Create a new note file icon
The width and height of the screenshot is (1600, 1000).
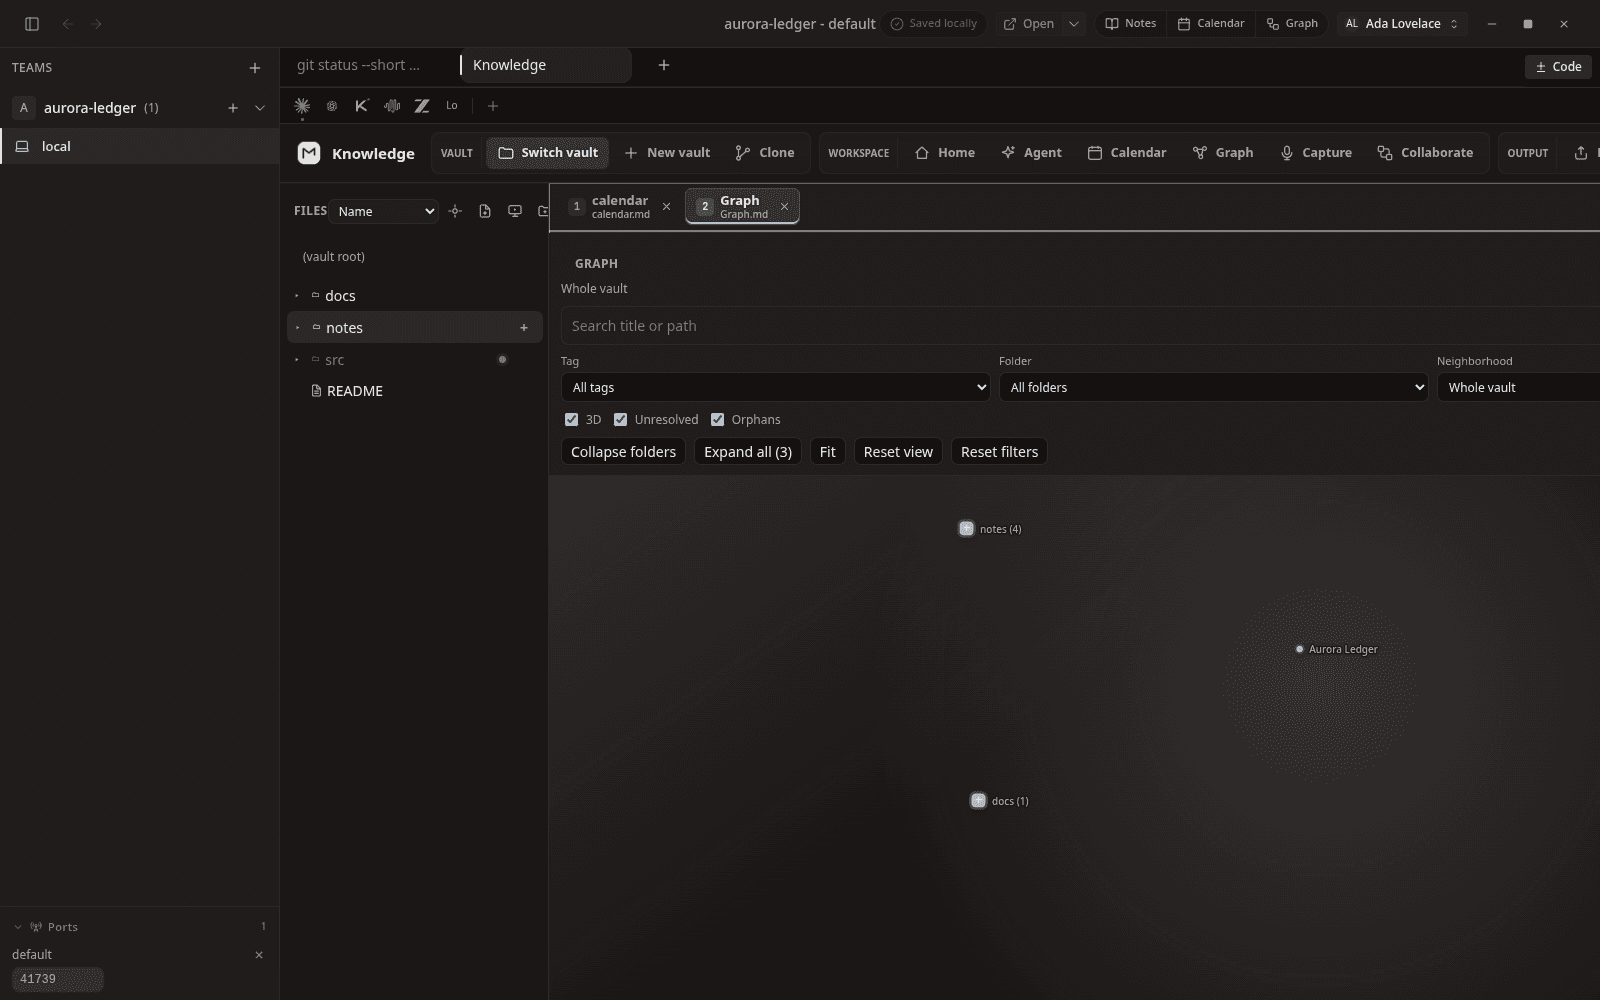pos(485,211)
